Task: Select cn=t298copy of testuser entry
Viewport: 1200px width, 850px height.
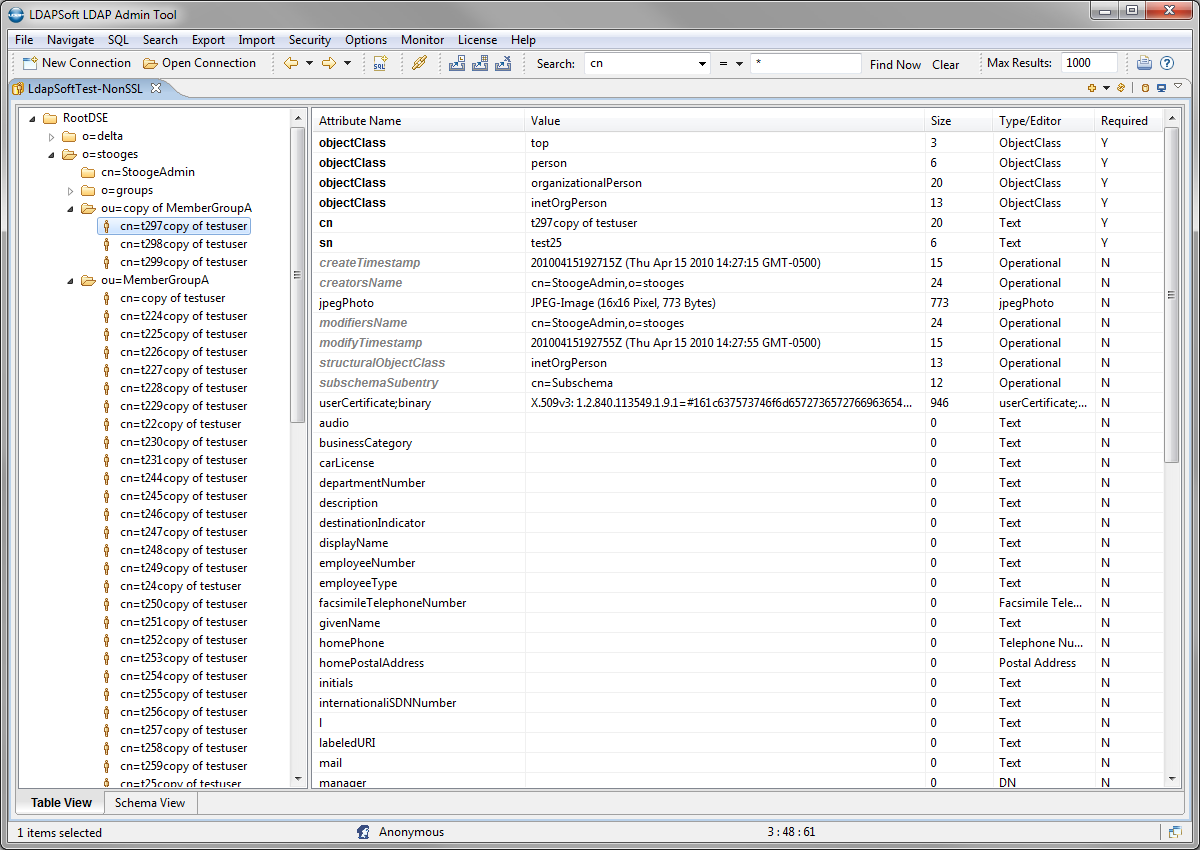Action: (183, 244)
